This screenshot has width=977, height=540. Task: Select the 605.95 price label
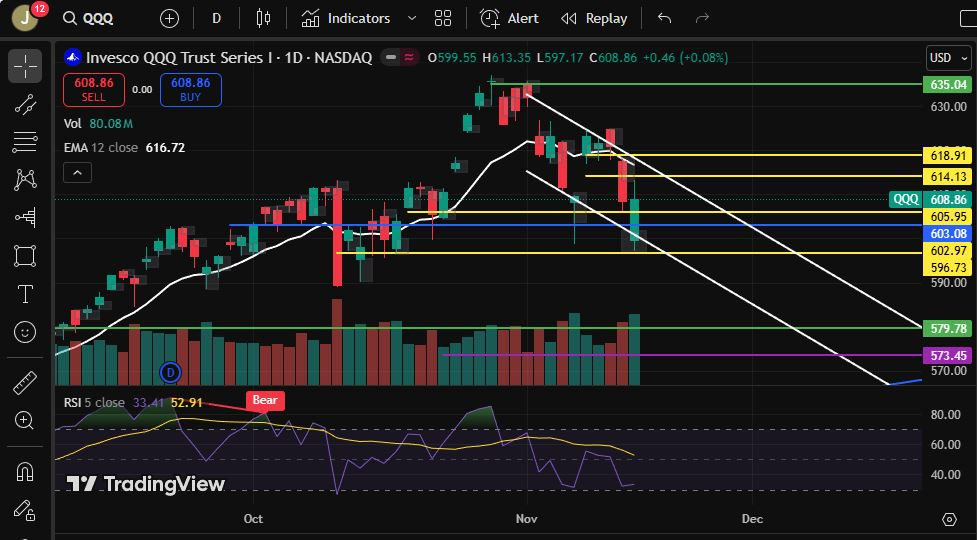948,217
